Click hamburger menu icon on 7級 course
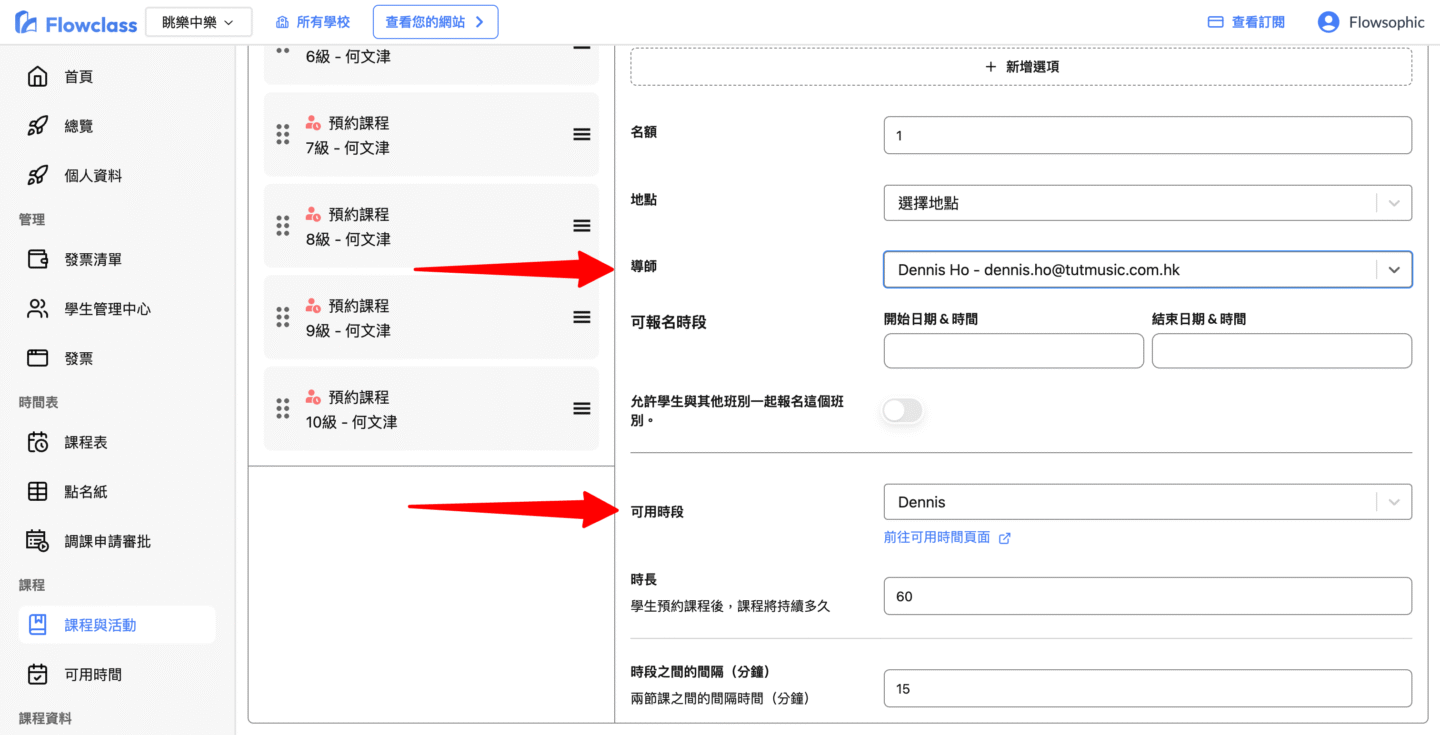The height and width of the screenshot is (735, 1440). point(581,135)
